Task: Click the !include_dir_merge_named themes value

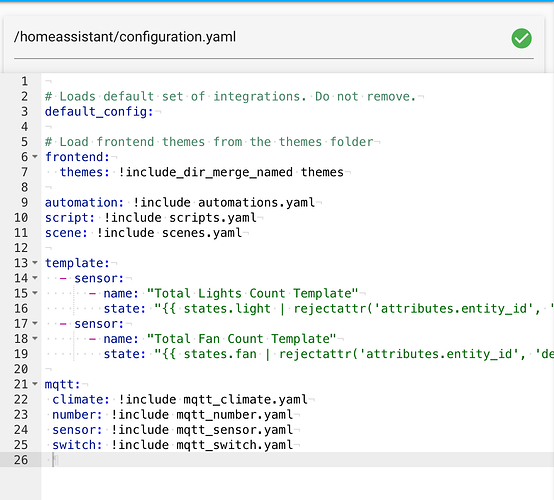Action: [231, 172]
